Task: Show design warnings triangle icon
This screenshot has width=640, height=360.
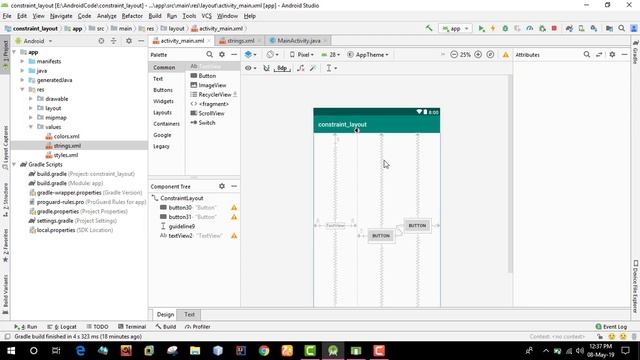Action: 505,55
